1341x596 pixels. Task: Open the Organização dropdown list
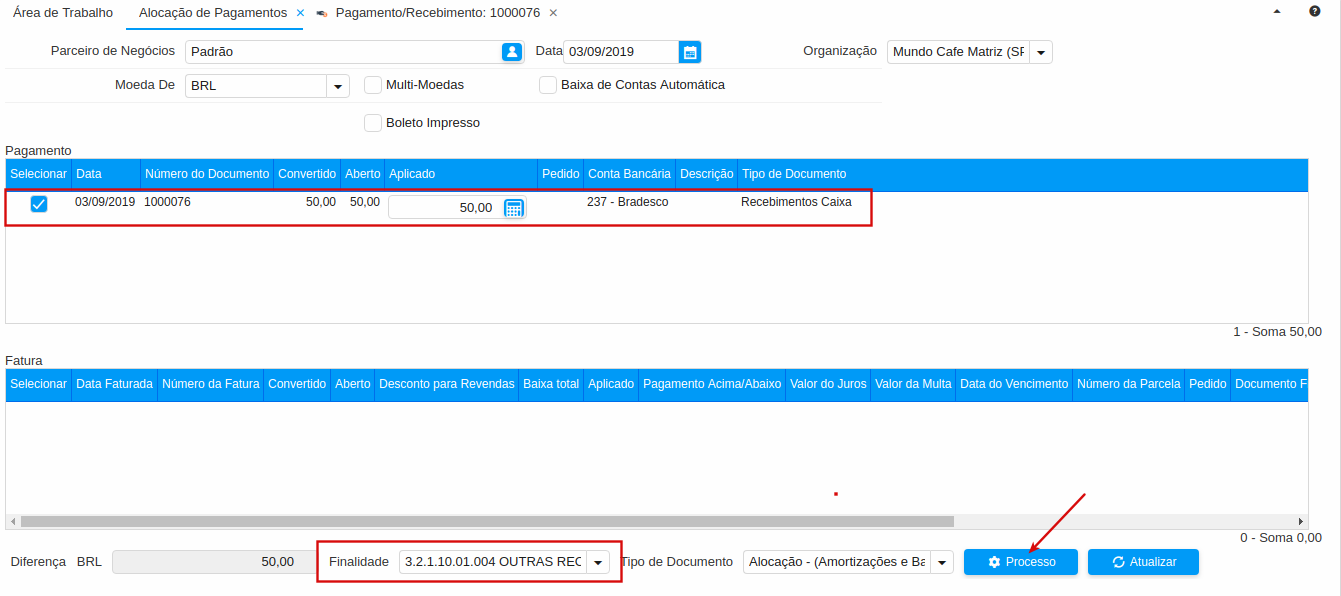(1040, 52)
